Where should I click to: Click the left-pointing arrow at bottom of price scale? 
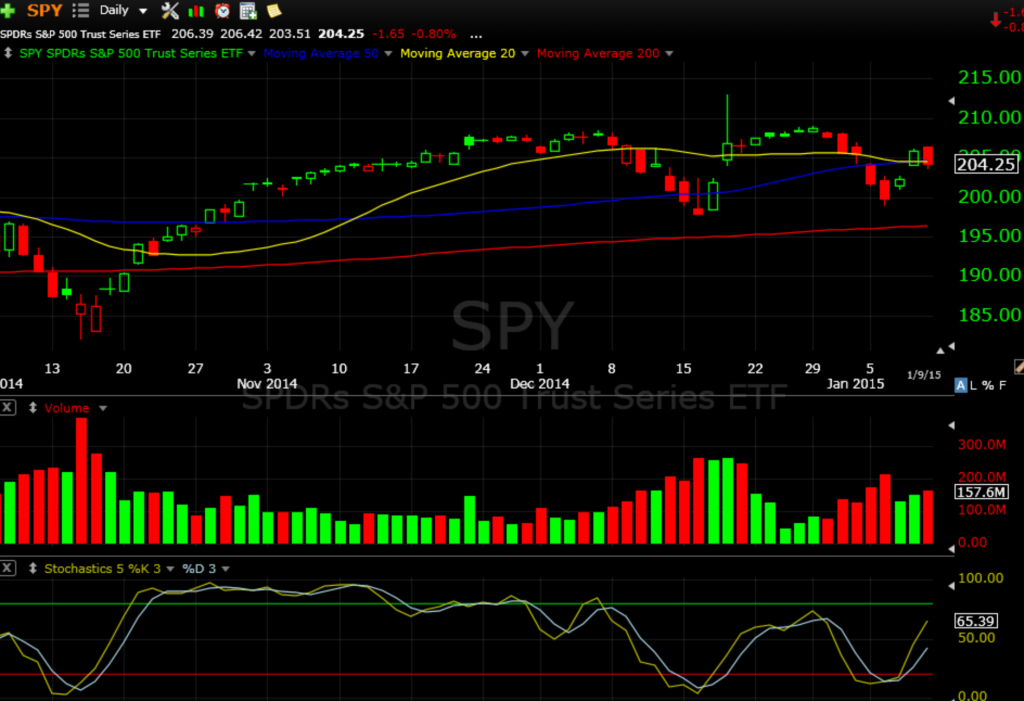pos(951,346)
